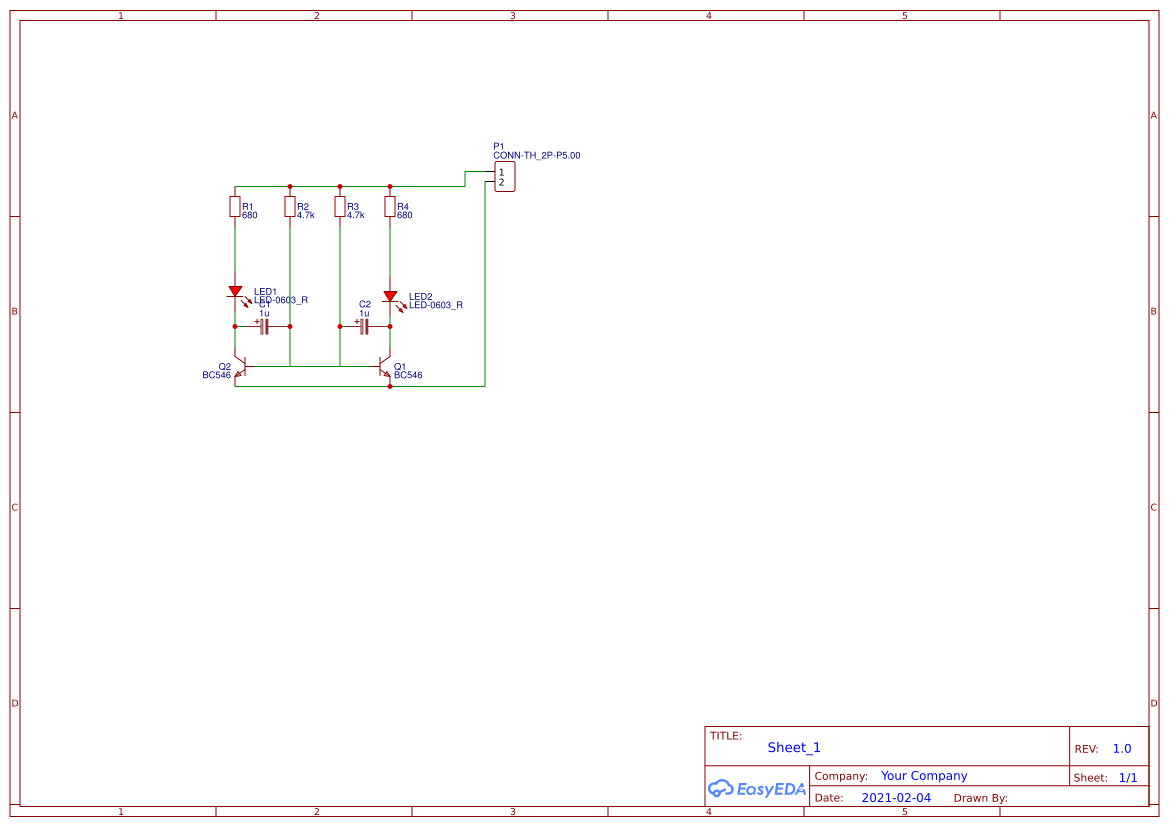Select the C1 capacitor symbol
The image size is (1169, 827).
pos(264,327)
